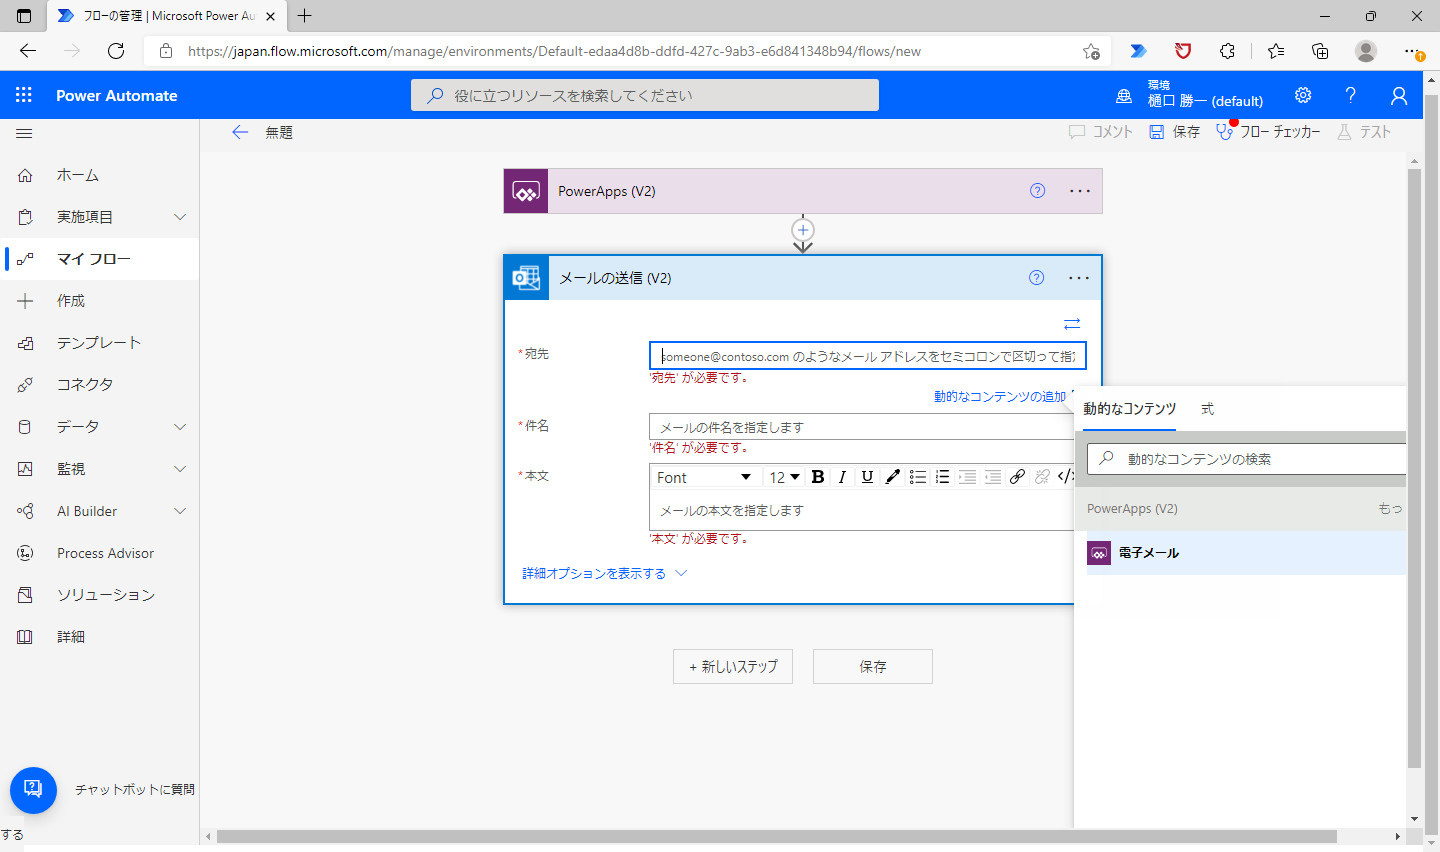The image size is (1440, 852).
Task: Click the + 新しいステップ button
Action: [733, 666]
